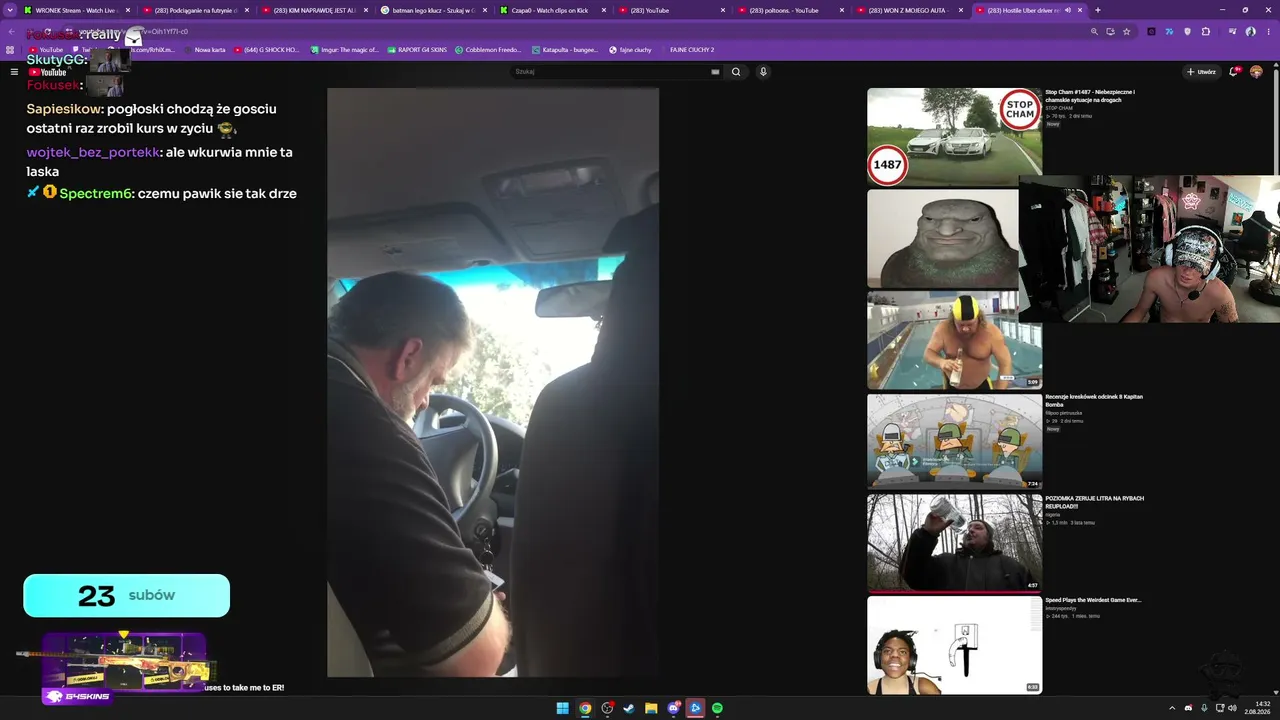The height and width of the screenshot is (720, 1280).
Task: Click the YouTube logo home link
Action: coord(47,72)
